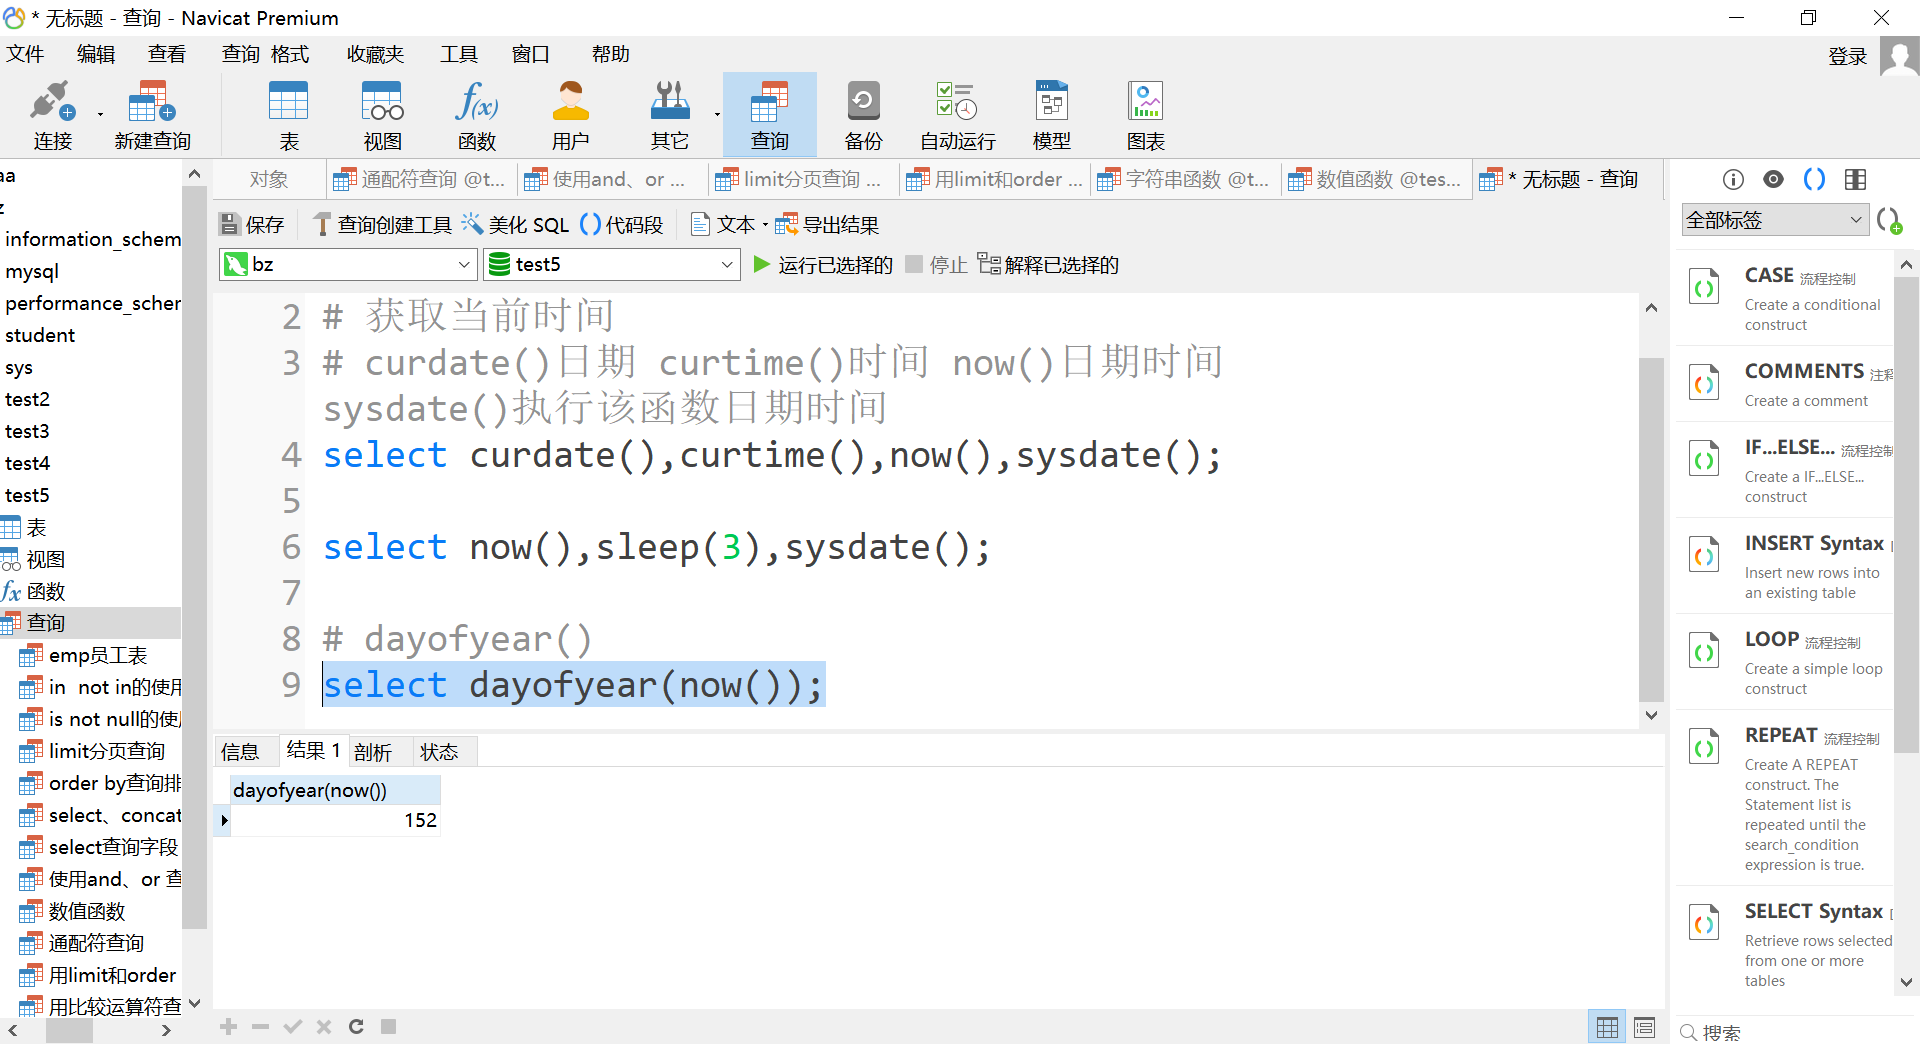Open the 备份 backup toolbar icon
Image resolution: width=1920 pixels, height=1044 pixels.
pyautogui.click(x=863, y=115)
